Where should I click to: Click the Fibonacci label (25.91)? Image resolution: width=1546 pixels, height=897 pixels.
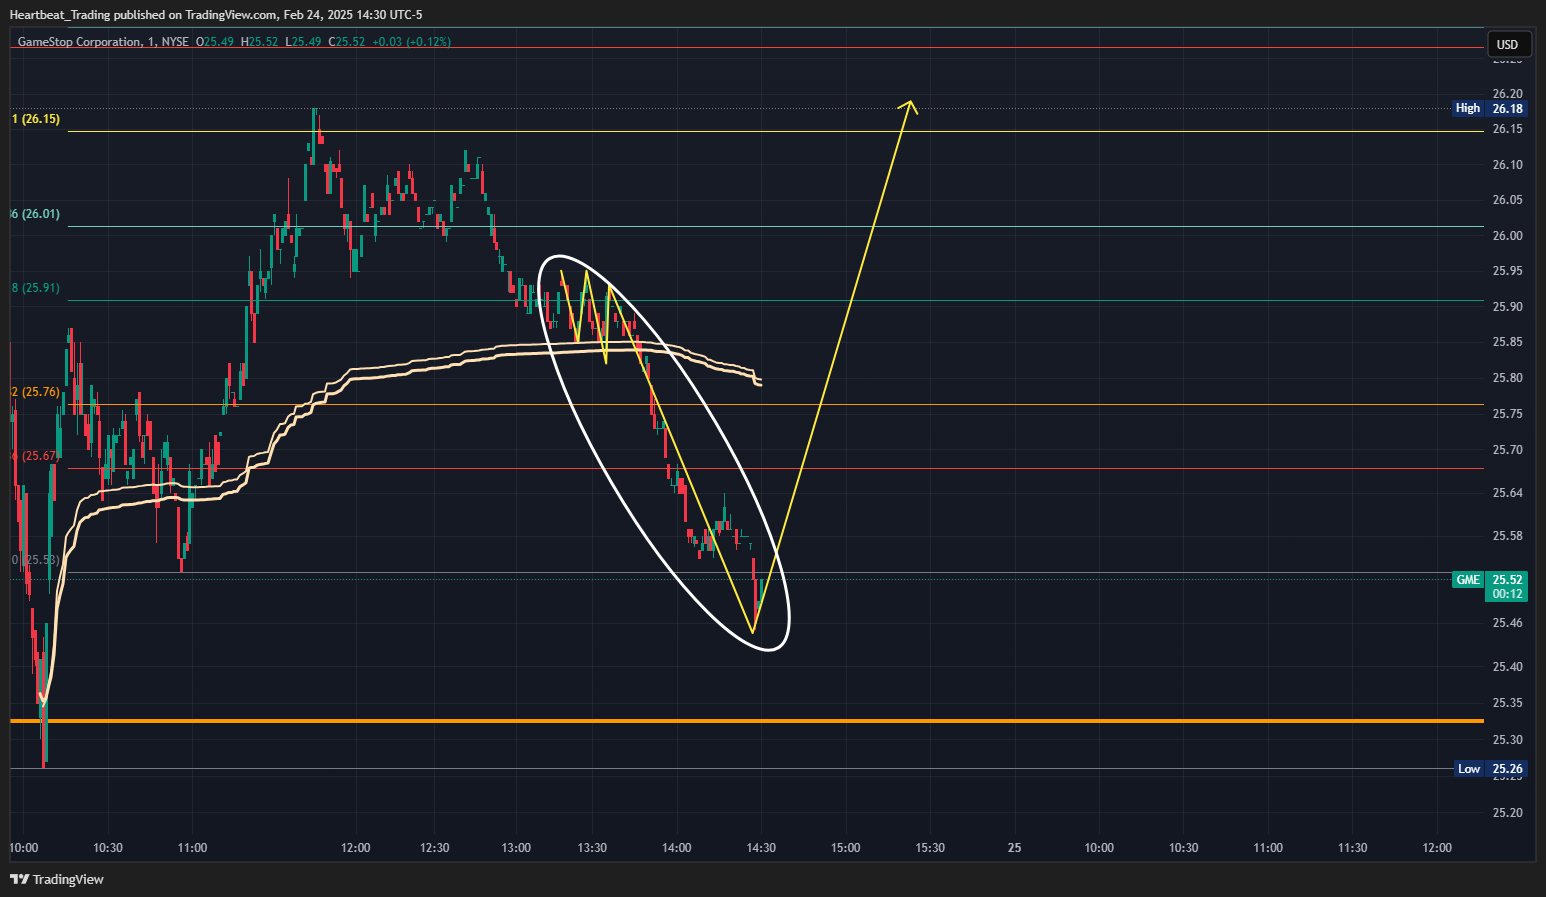[36, 288]
